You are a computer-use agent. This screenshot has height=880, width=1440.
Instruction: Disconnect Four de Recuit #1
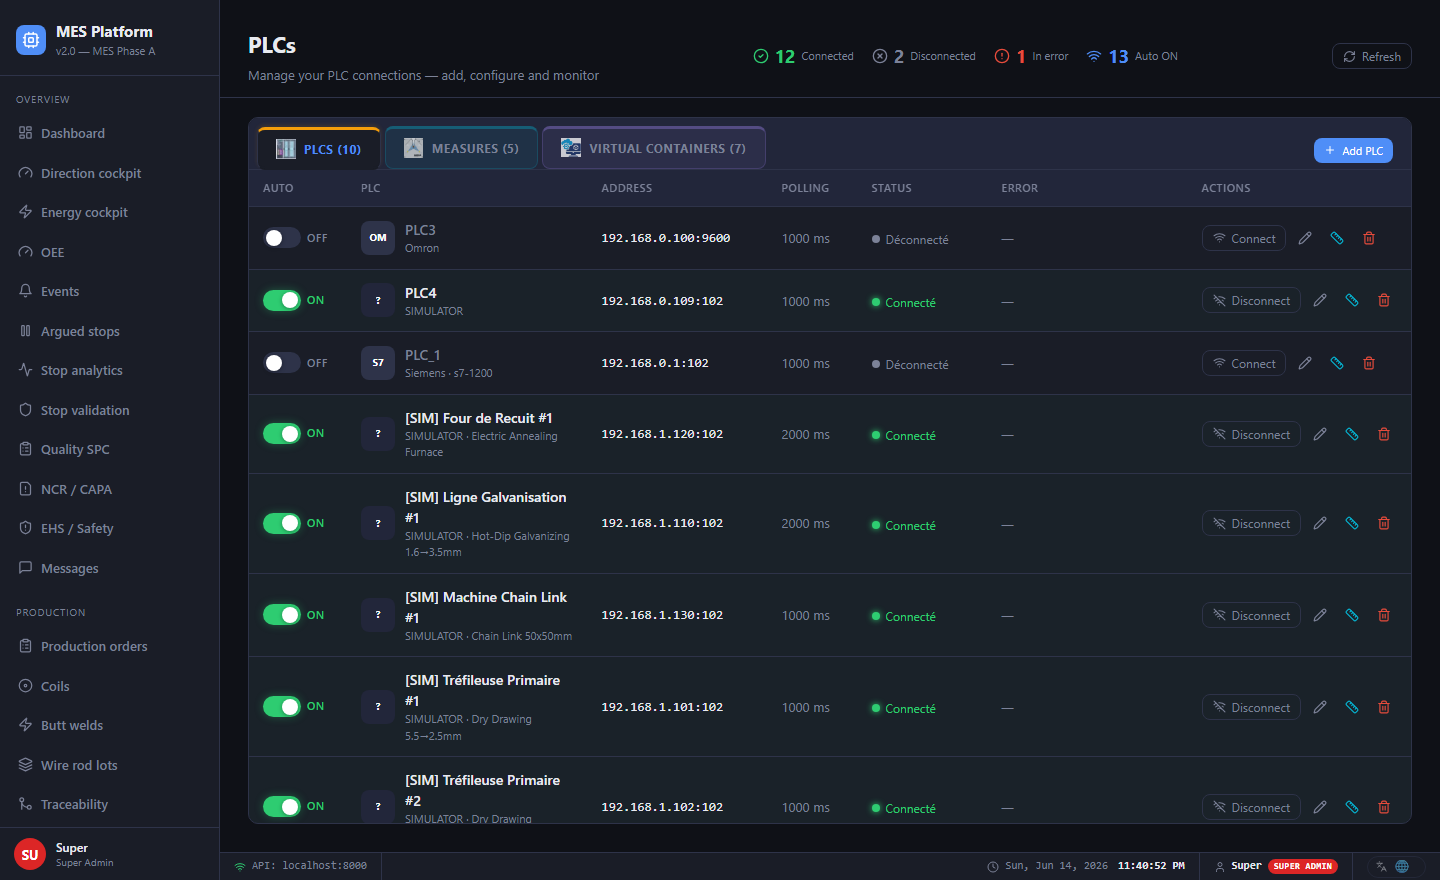coord(1251,434)
